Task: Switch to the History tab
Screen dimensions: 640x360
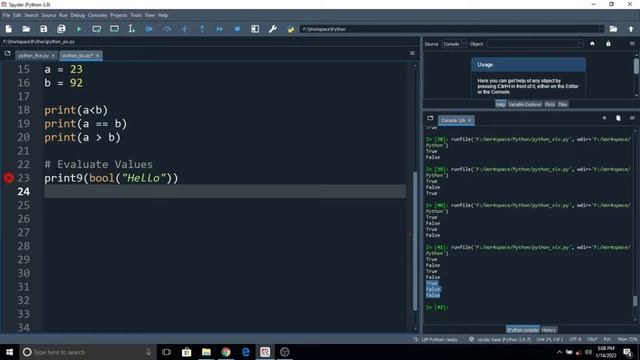Action: pyautogui.click(x=549, y=330)
